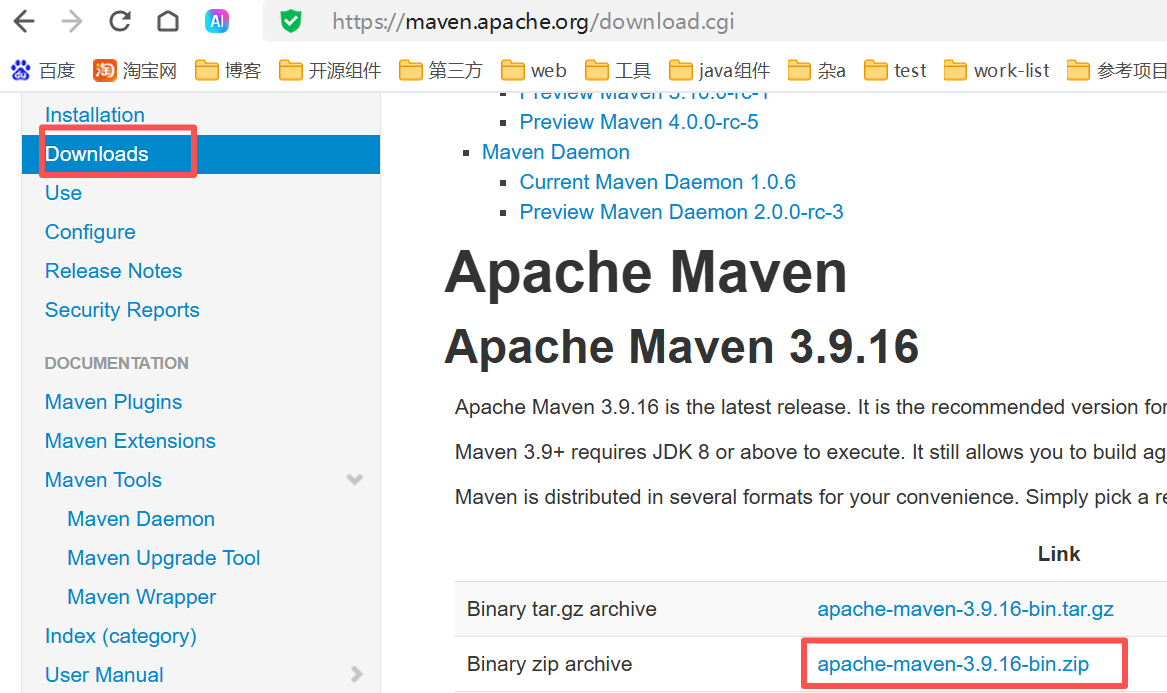The width and height of the screenshot is (1167, 693).
Task: Open the AI assistant icon
Action: pos(217,22)
